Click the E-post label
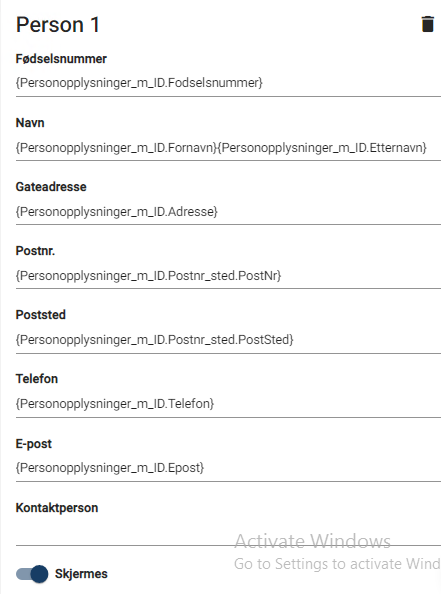Screen dimensions: 441x594 click(x=34, y=444)
